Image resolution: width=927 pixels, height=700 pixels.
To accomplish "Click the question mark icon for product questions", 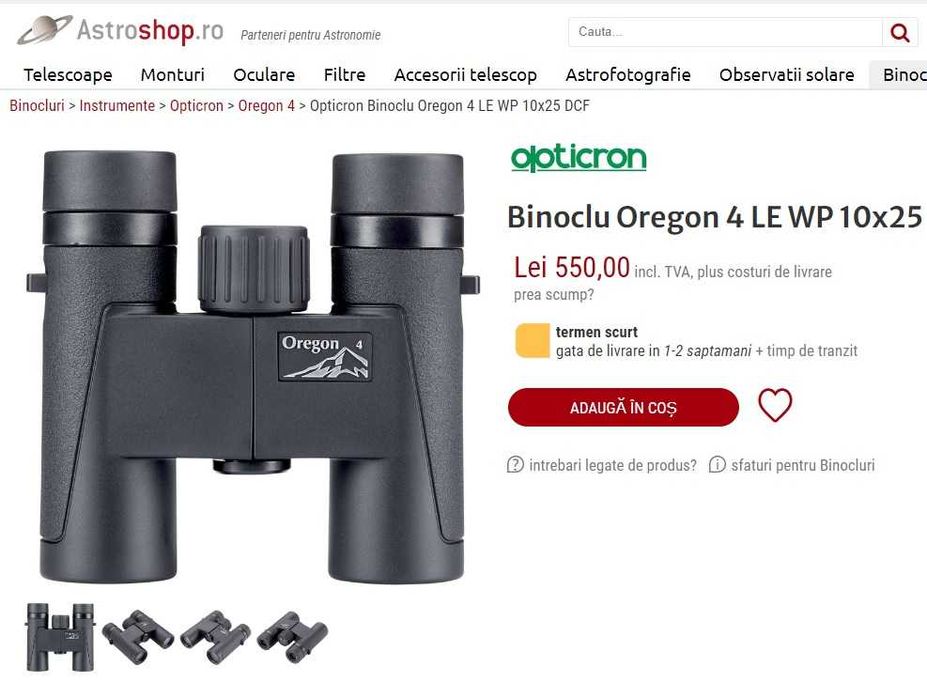I will [515, 465].
